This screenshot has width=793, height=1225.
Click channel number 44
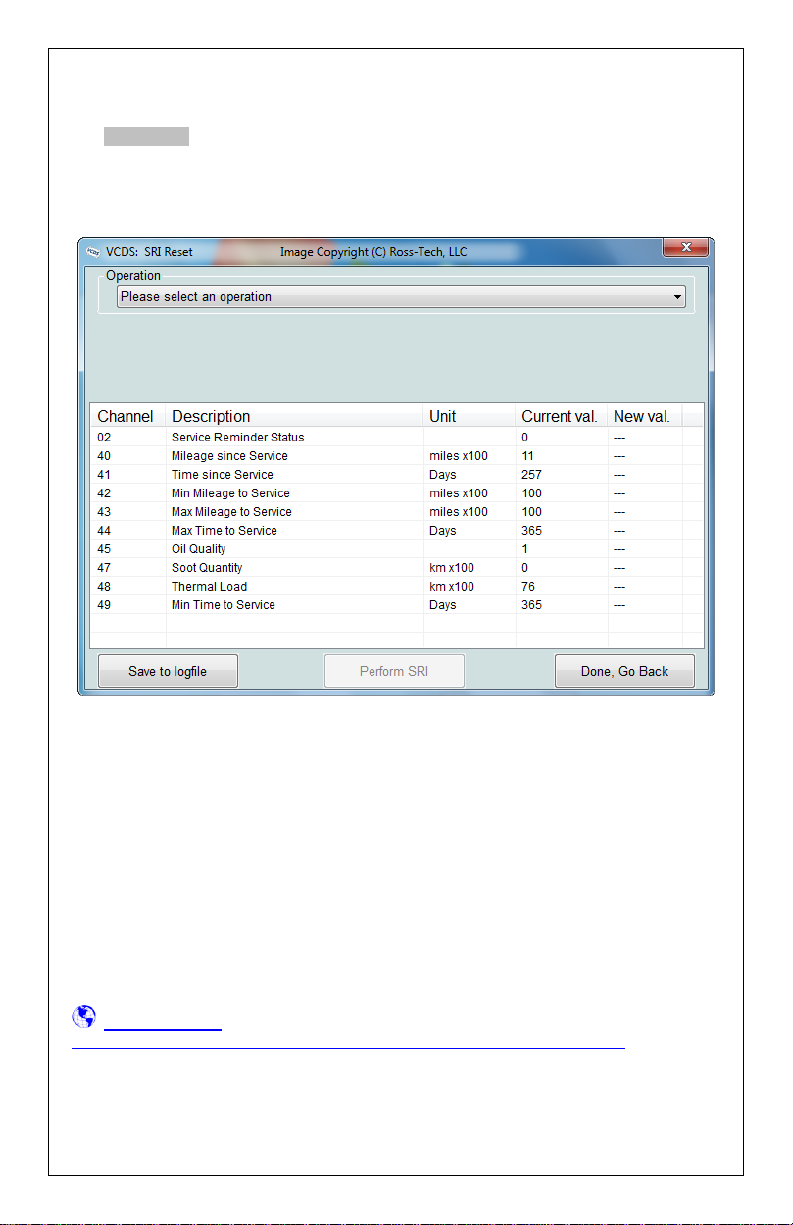104,531
